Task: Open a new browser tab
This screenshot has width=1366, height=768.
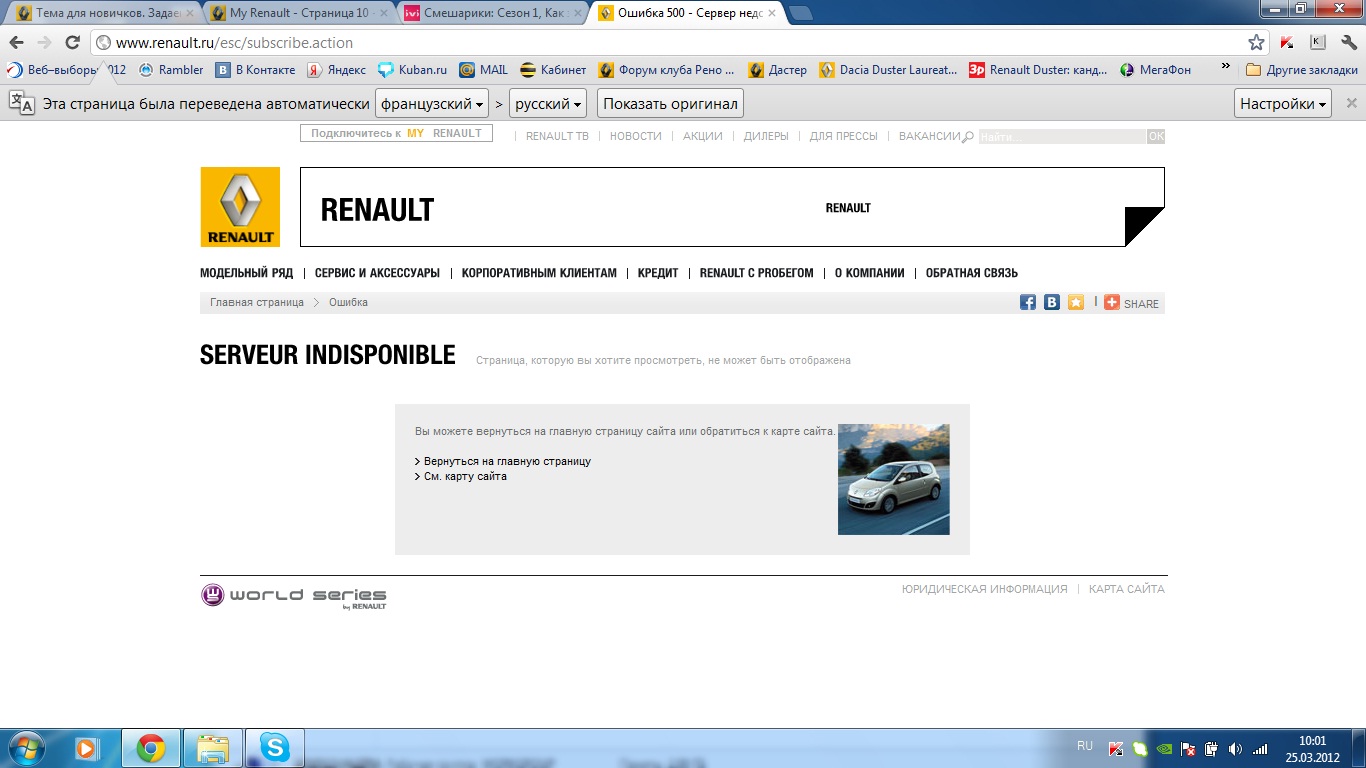Action: pyautogui.click(x=801, y=14)
